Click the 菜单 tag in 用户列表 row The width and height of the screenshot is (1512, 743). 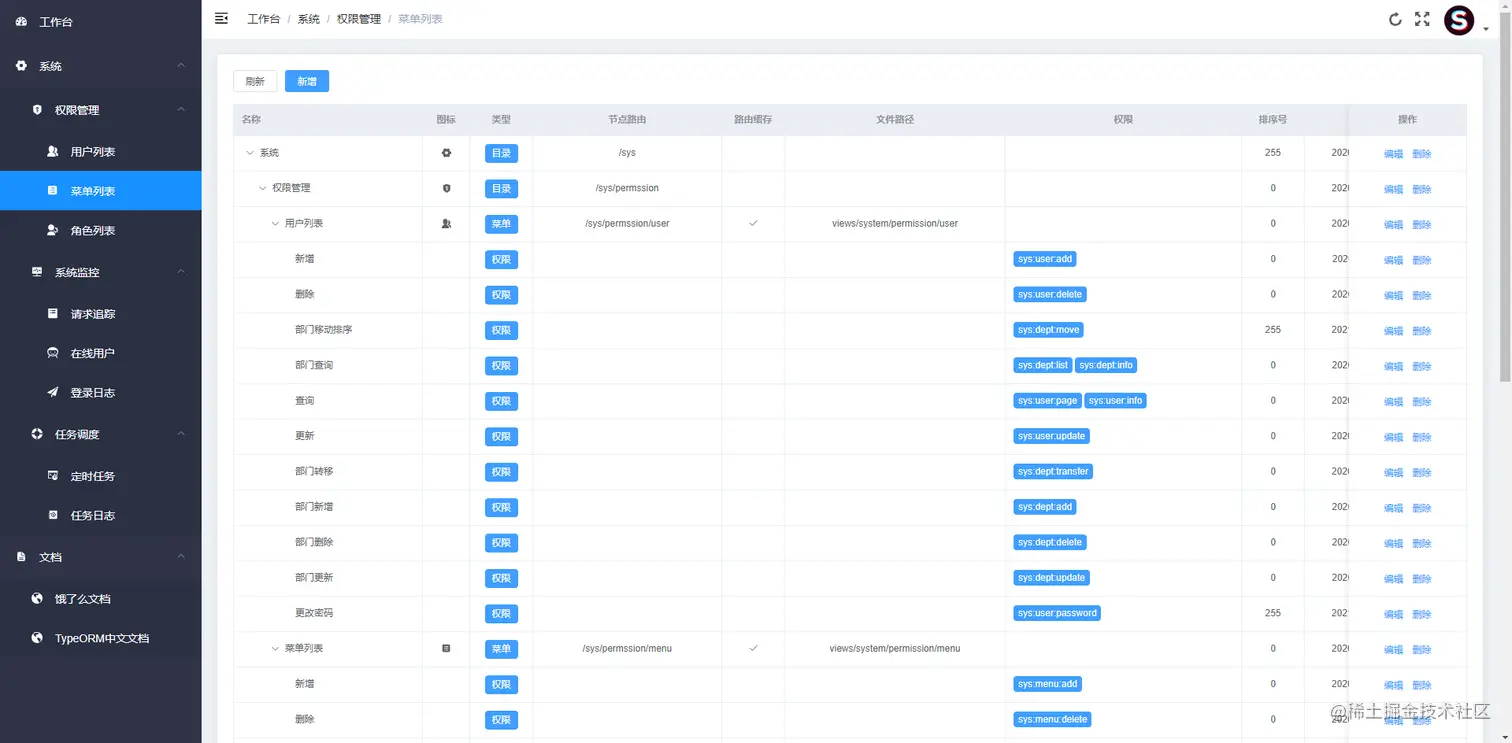coord(501,224)
